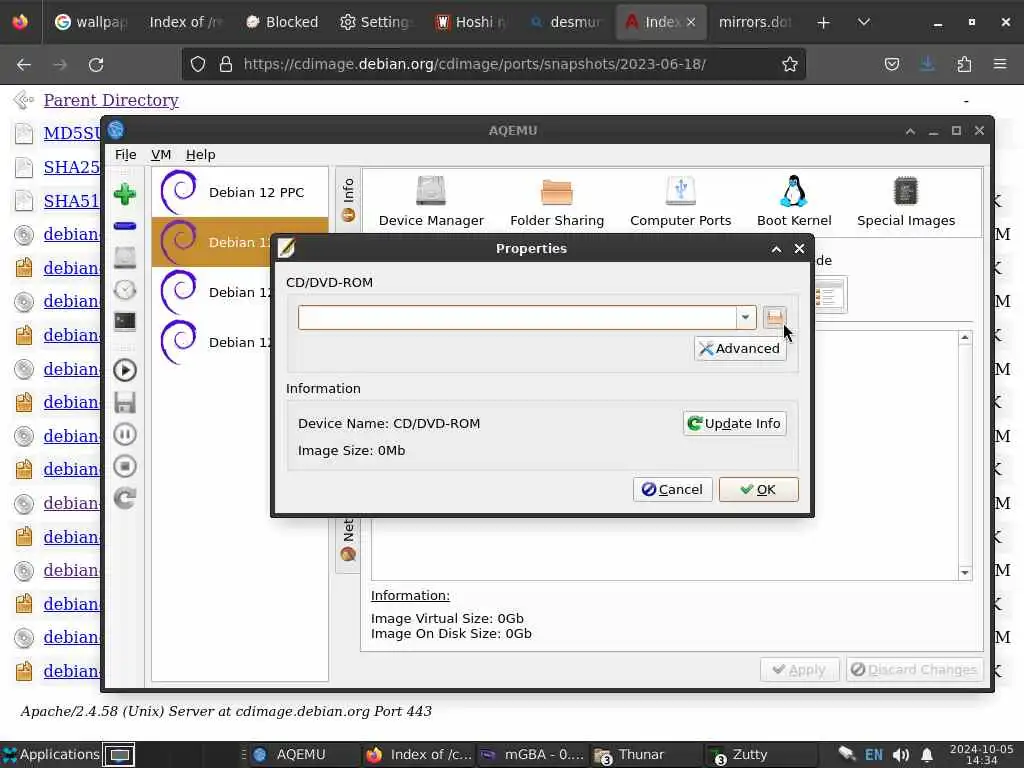Screen dimensions: 1024x768
Task: Click the show desktop icon in taskbar
Action: (119, 754)
